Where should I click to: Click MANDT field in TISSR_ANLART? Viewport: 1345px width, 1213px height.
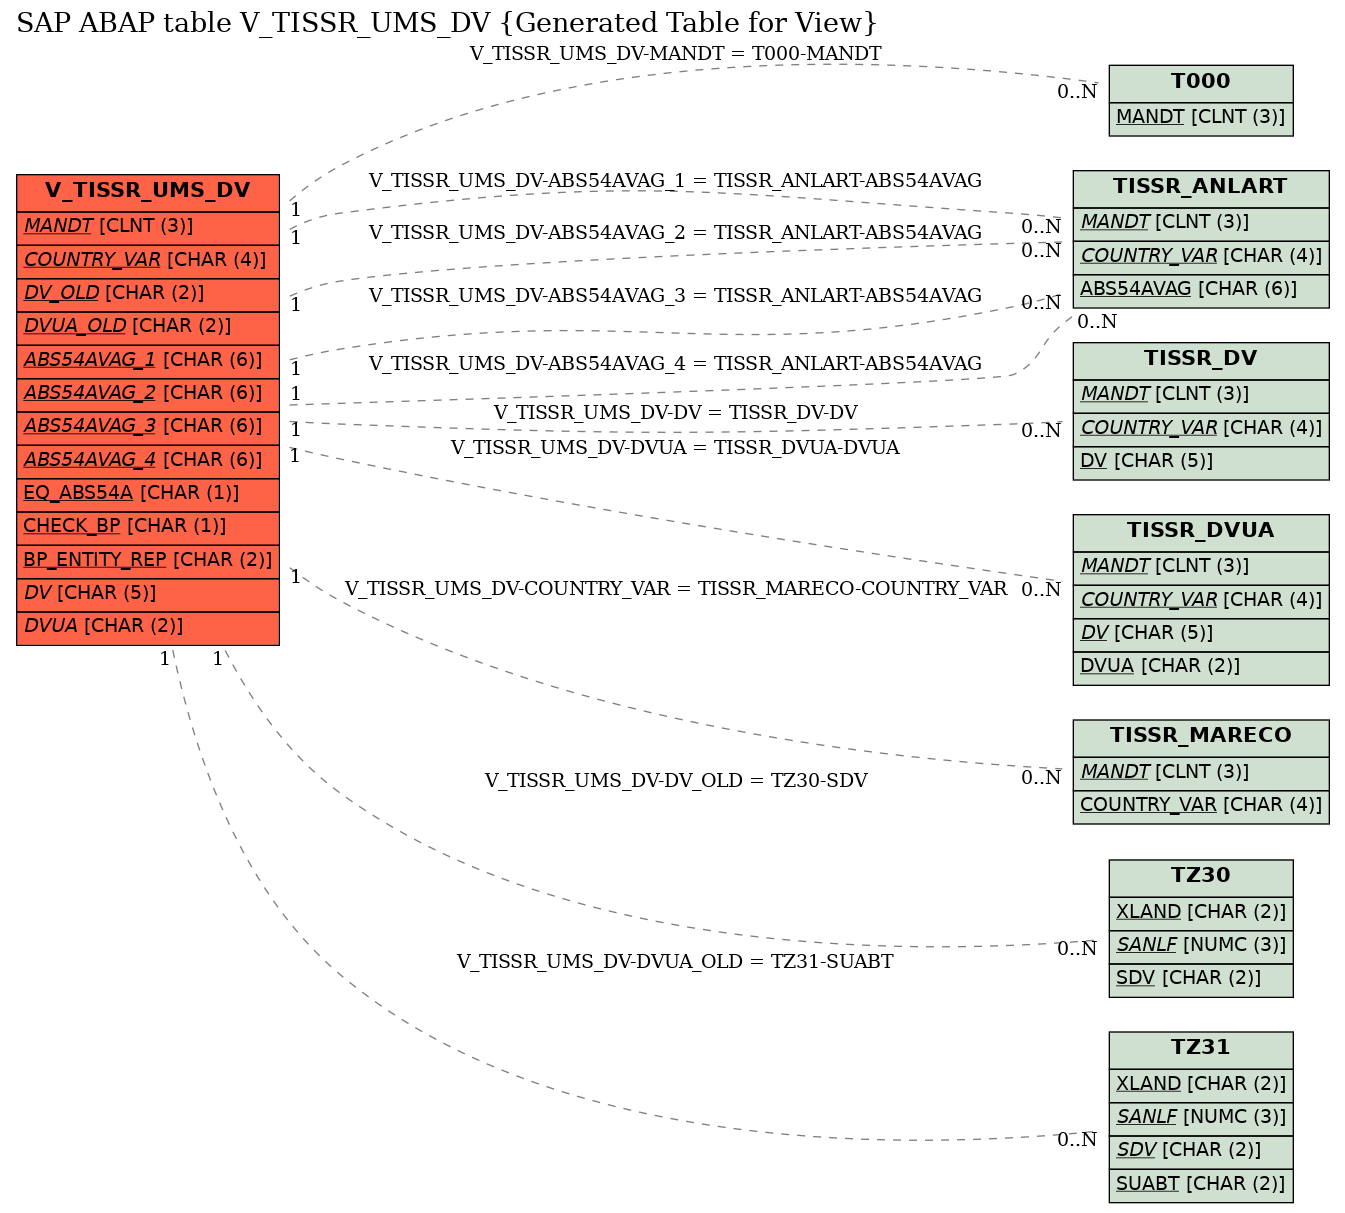click(1201, 223)
